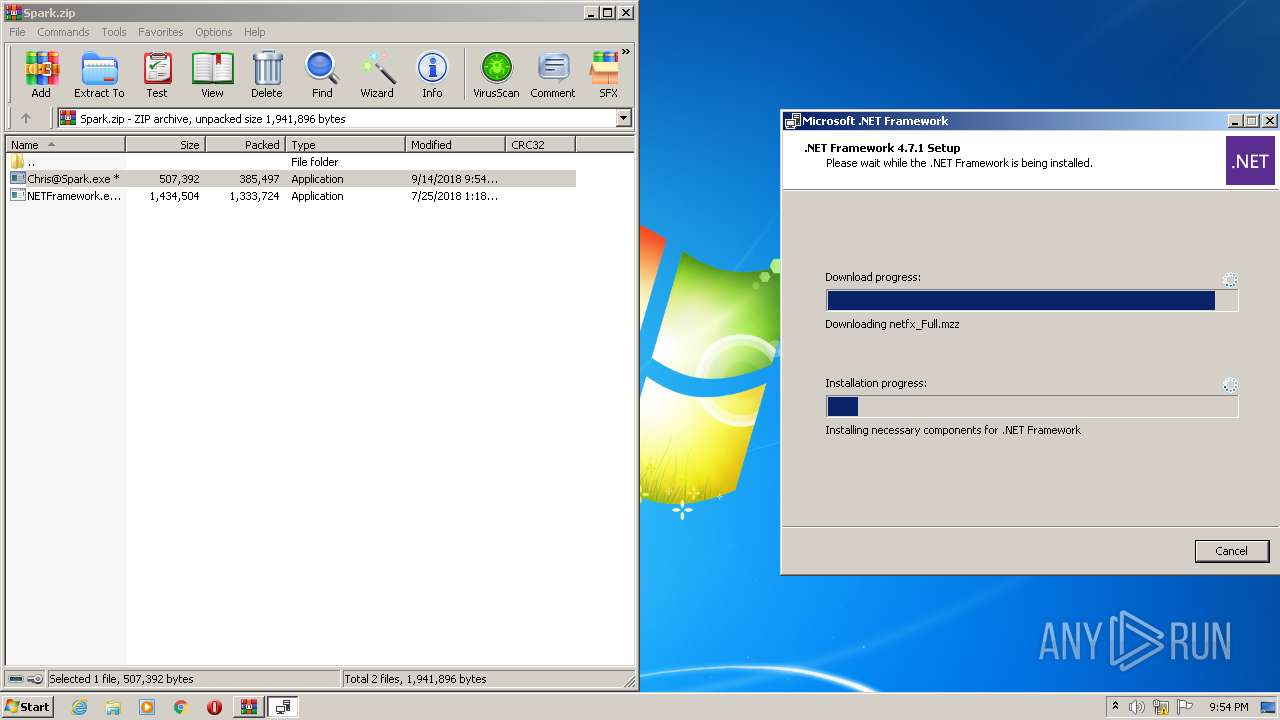Open the Favorites menu
The image size is (1280, 720).
click(161, 32)
